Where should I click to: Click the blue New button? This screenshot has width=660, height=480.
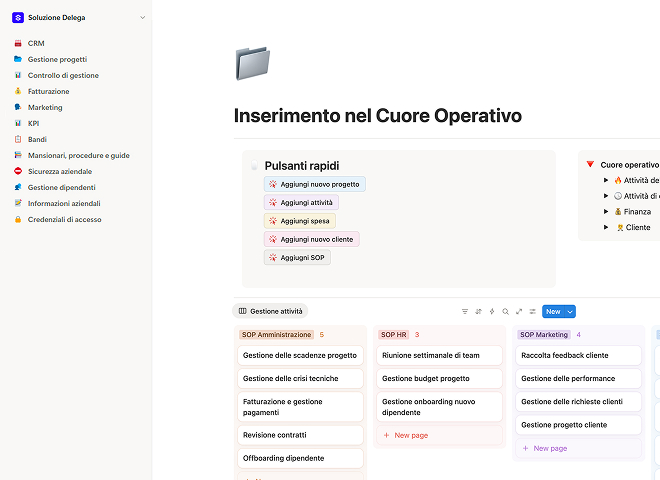tap(553, 312)
